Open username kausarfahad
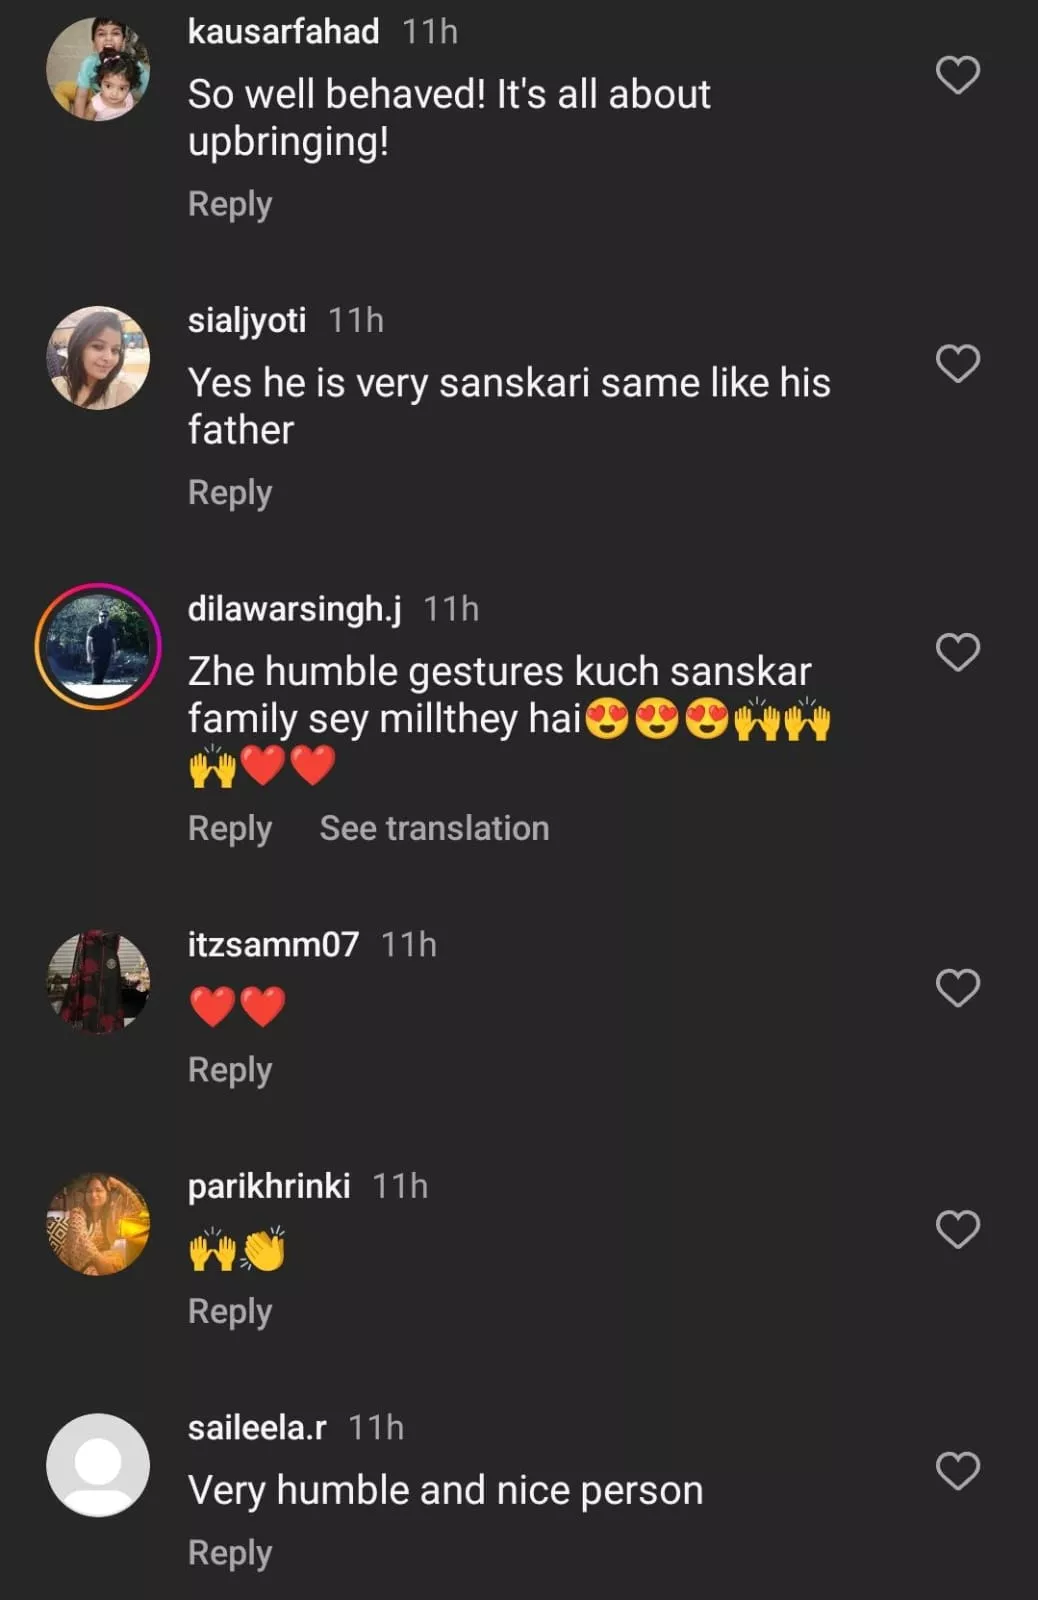This screenshot has width=1038, height=1600. [x=283, y=32]
